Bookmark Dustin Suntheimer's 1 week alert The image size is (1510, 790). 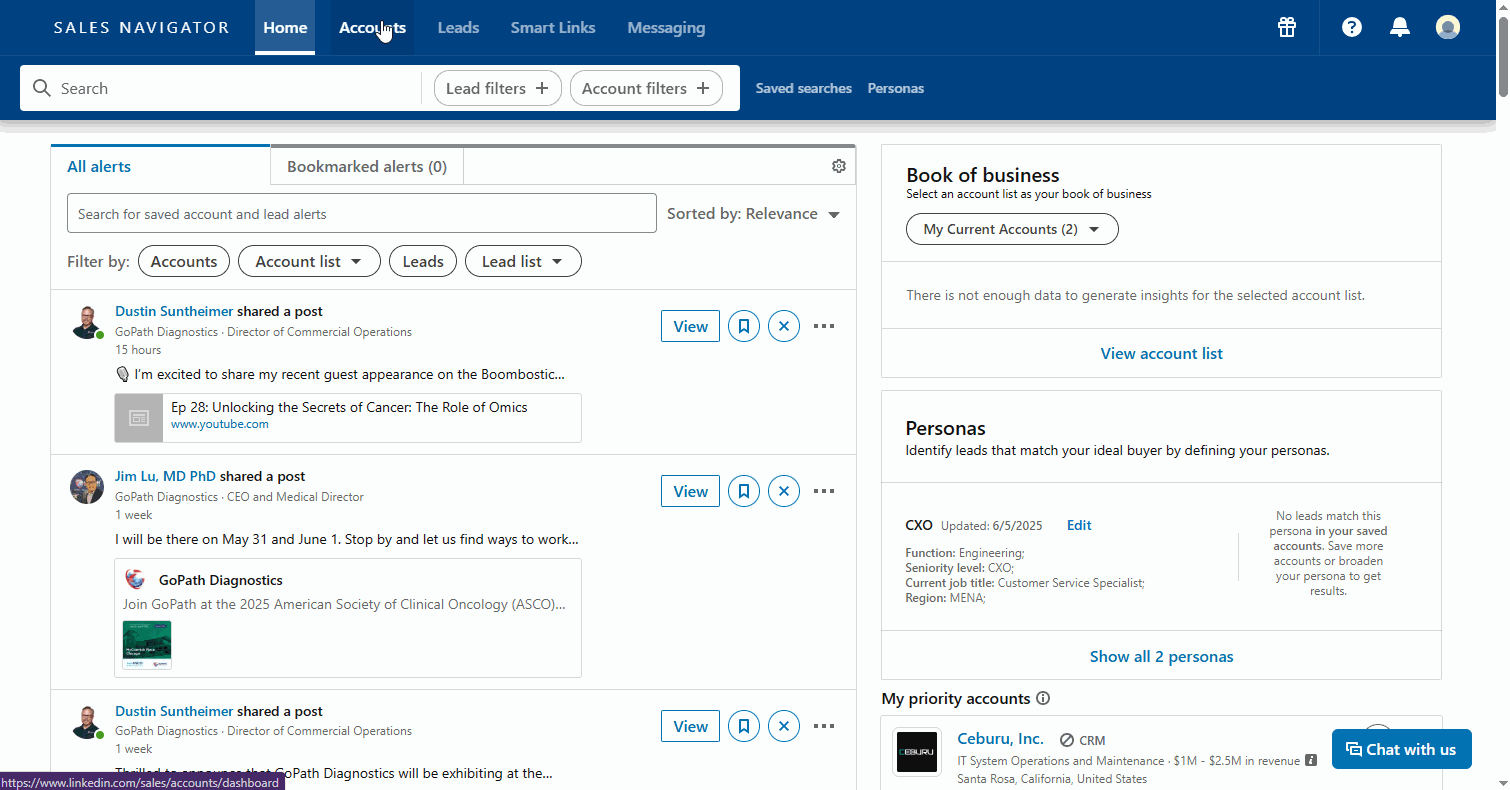744,726
